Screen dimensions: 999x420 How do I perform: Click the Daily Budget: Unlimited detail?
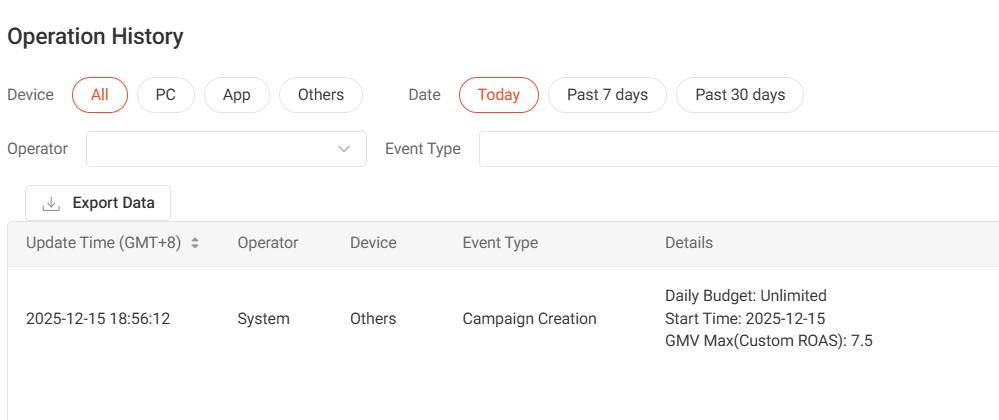[x=746, y=296]
